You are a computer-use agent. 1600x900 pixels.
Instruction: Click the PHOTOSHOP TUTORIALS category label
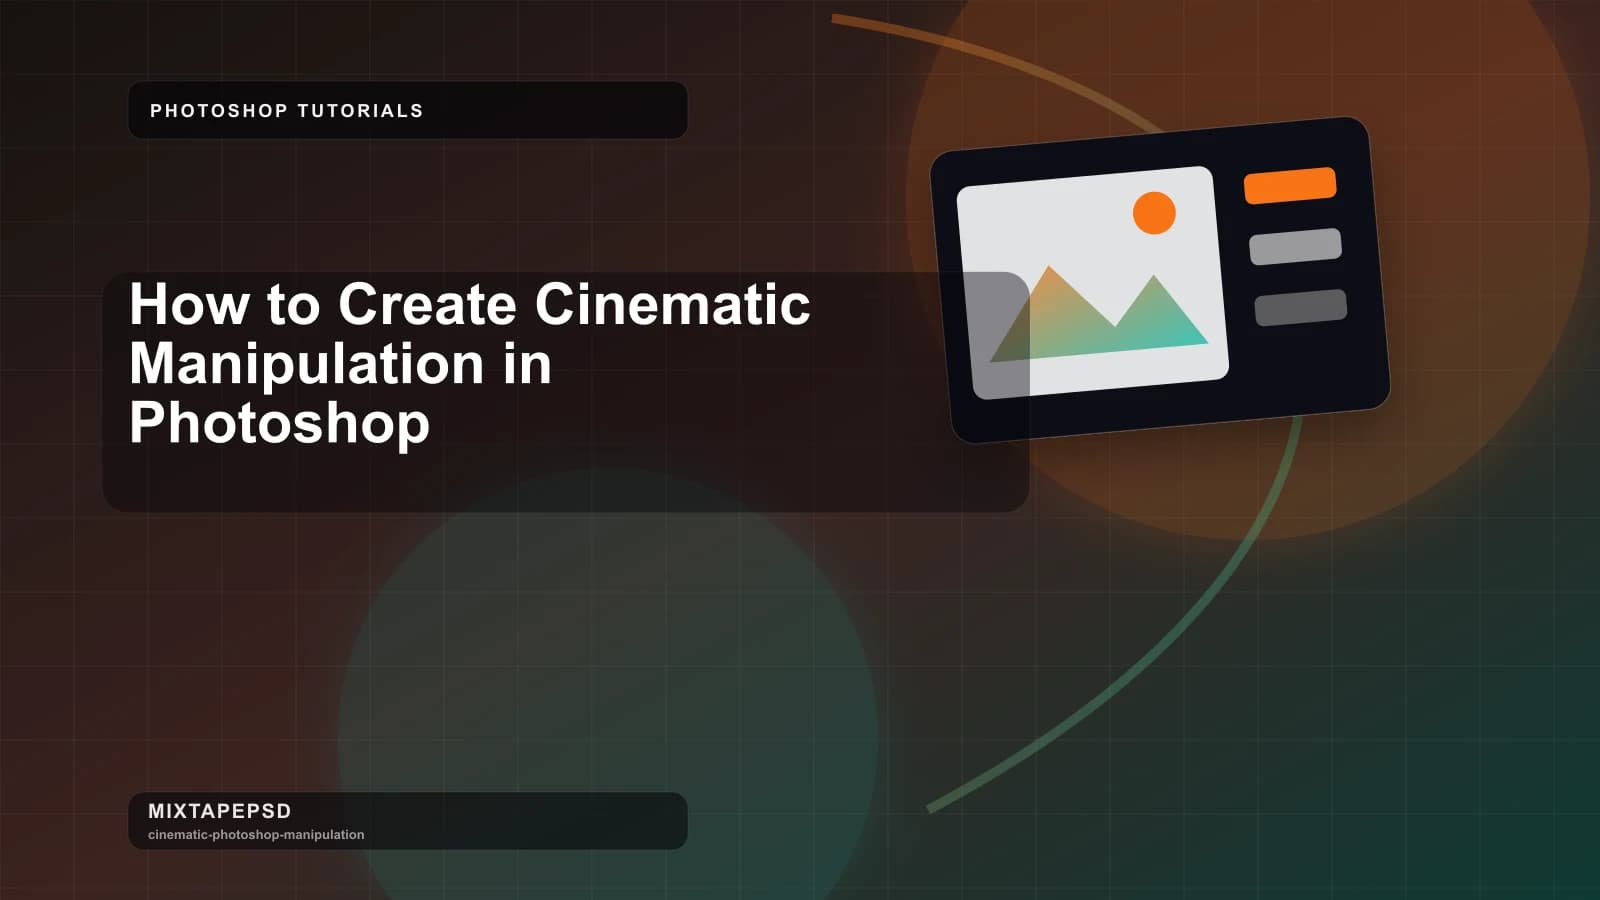(287, 111)
